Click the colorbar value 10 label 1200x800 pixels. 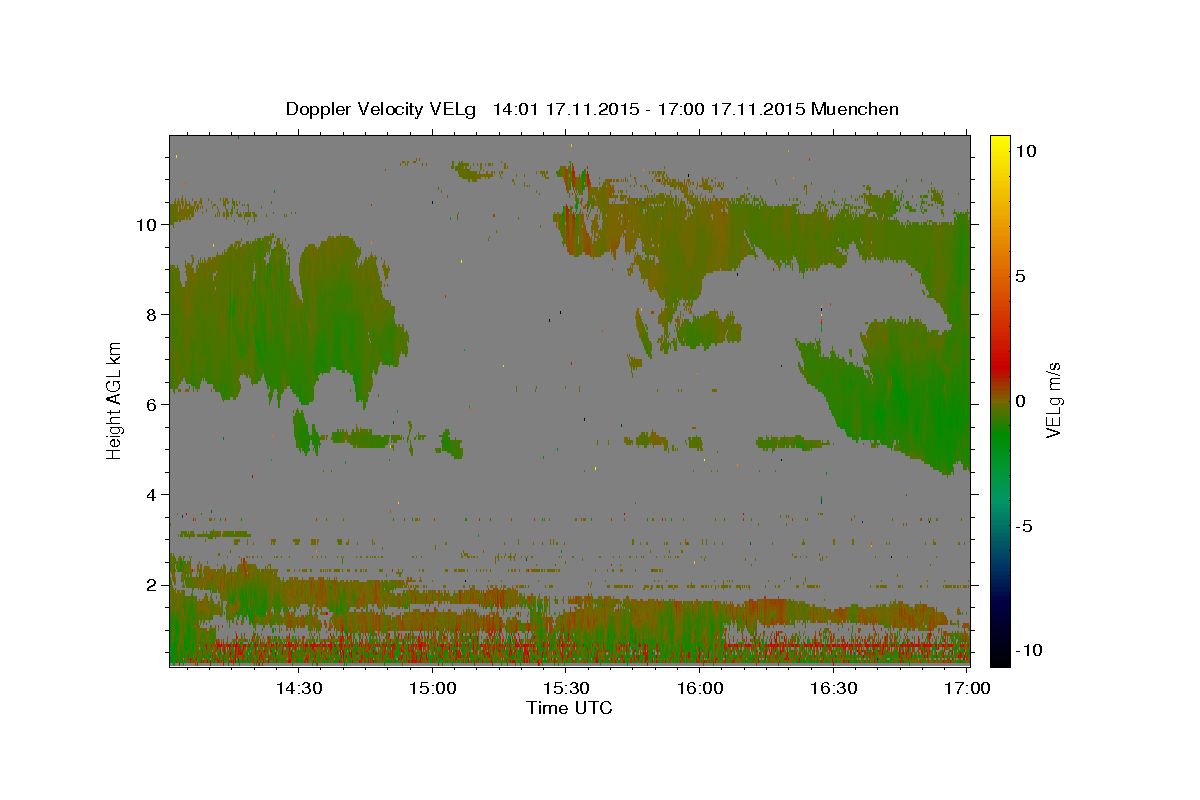(1026, 150)
